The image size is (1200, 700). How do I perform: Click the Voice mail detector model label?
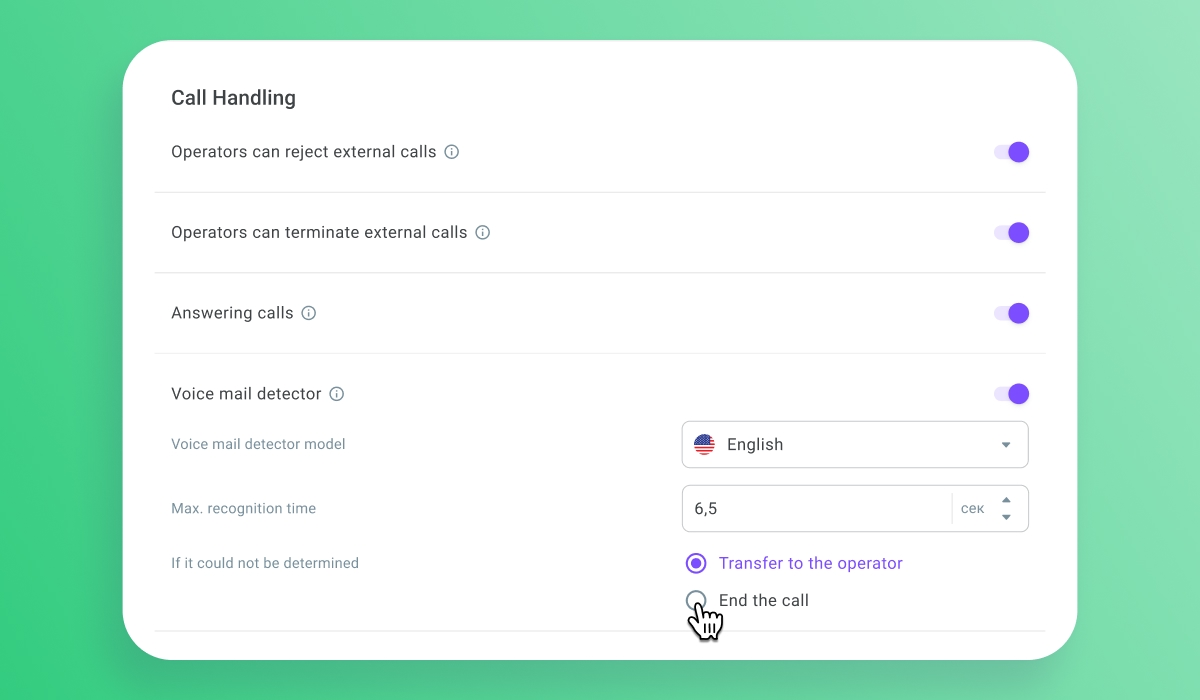[259, 444]
